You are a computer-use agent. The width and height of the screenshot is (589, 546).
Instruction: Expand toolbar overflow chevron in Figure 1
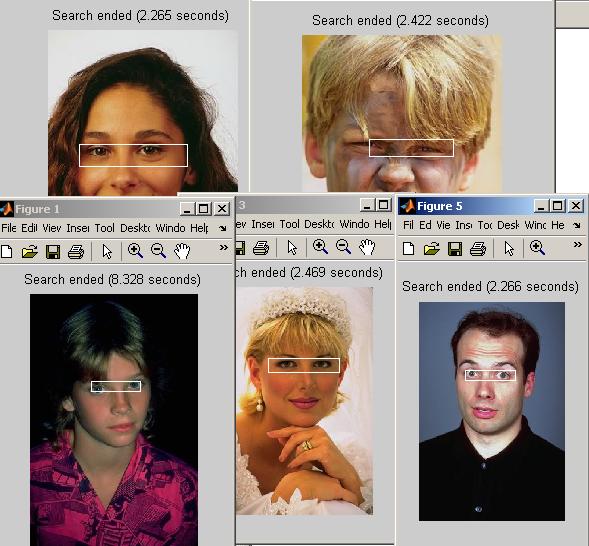[x=224, y=247]
